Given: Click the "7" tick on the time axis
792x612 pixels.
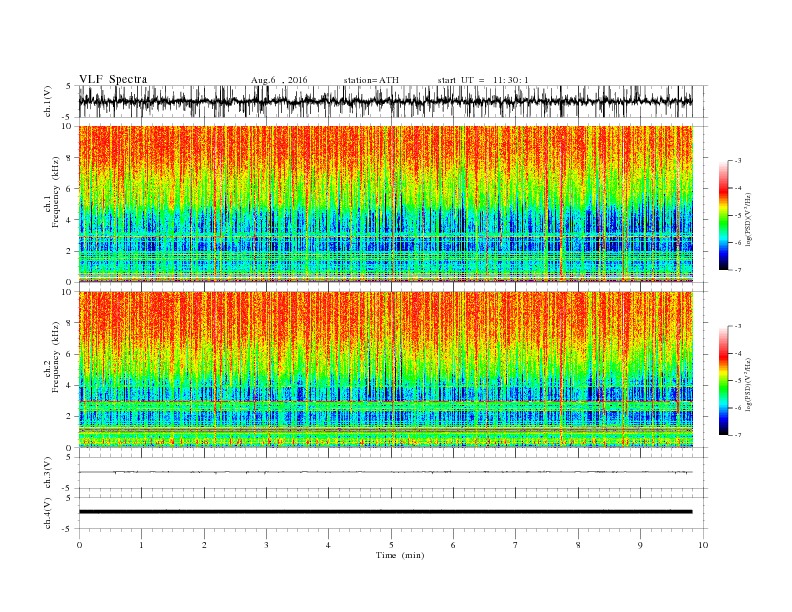Looking at the screenshot, I should point(516,545).
